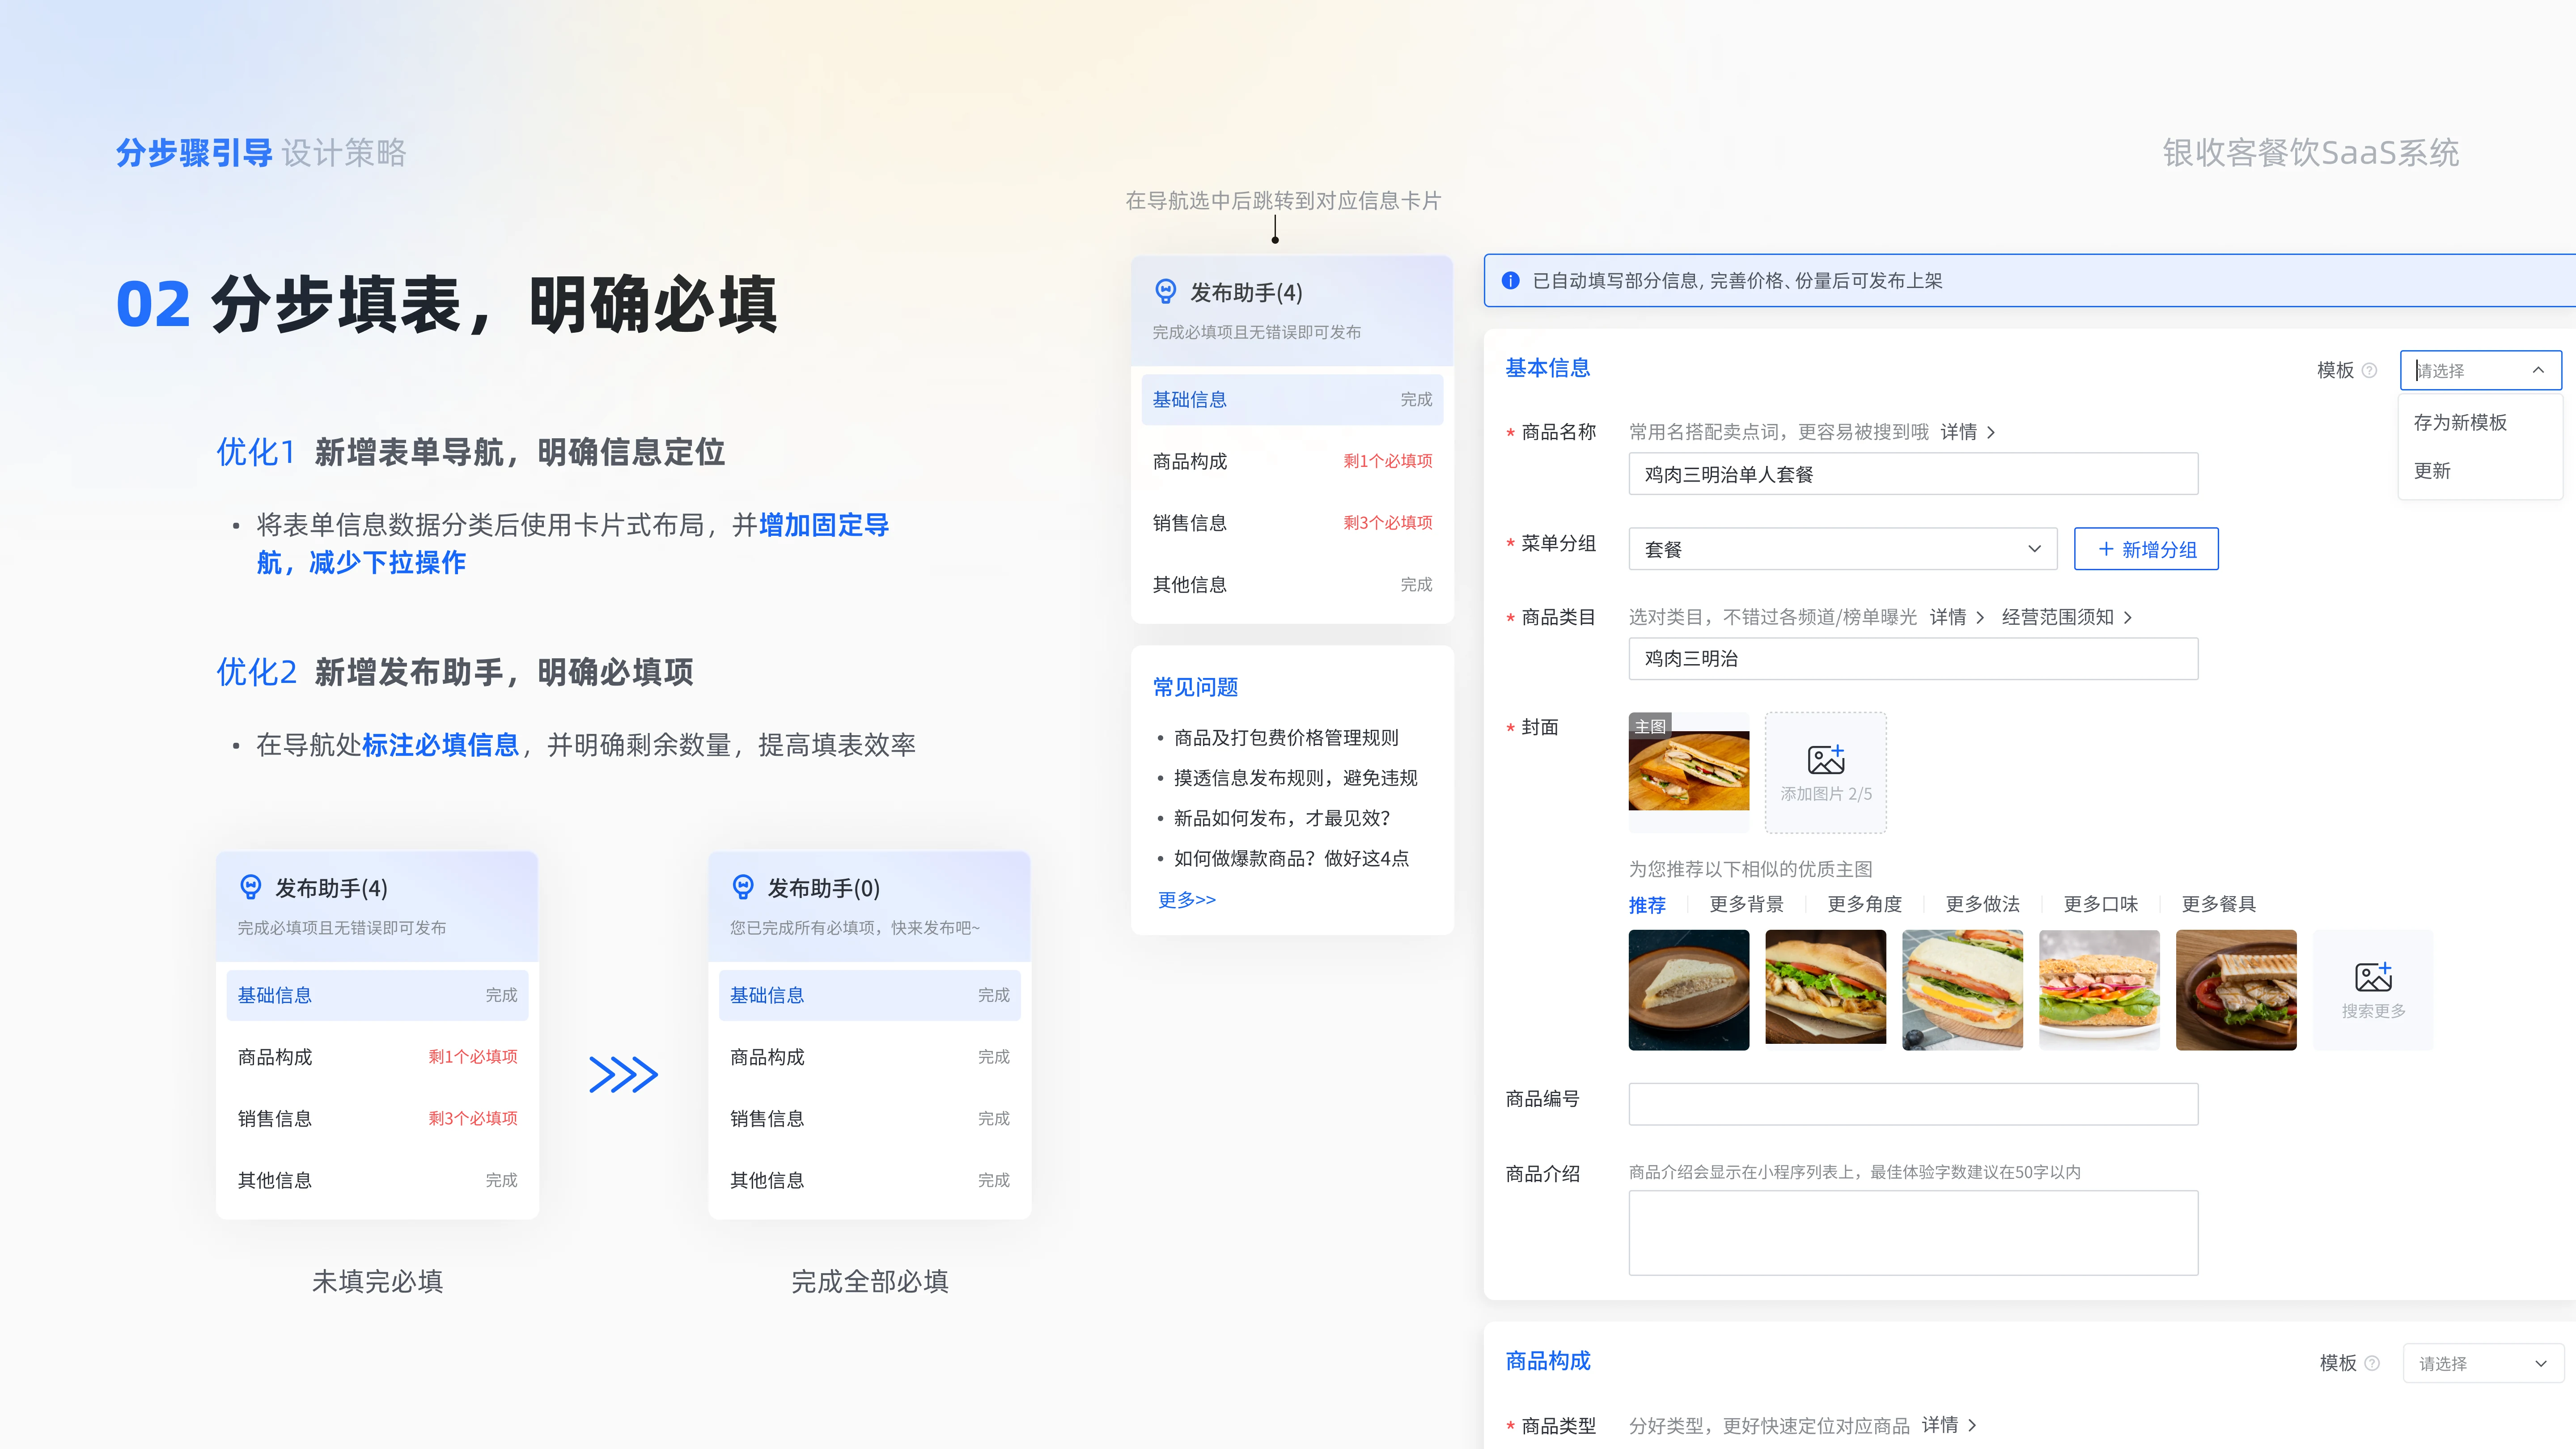The image size is (2576, 1449).
Task: Click the triple chevron arrow between cards
Action: [x=623, y=1075]
